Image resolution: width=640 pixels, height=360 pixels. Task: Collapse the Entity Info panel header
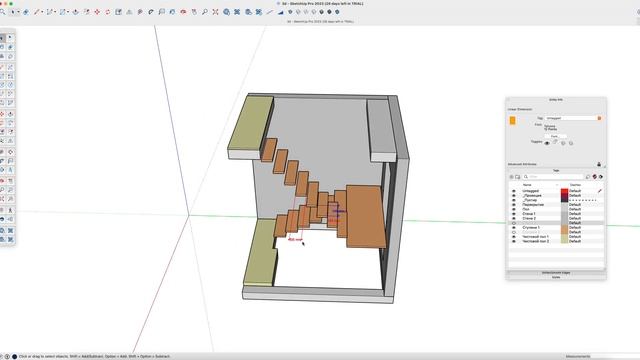point(556,100)
